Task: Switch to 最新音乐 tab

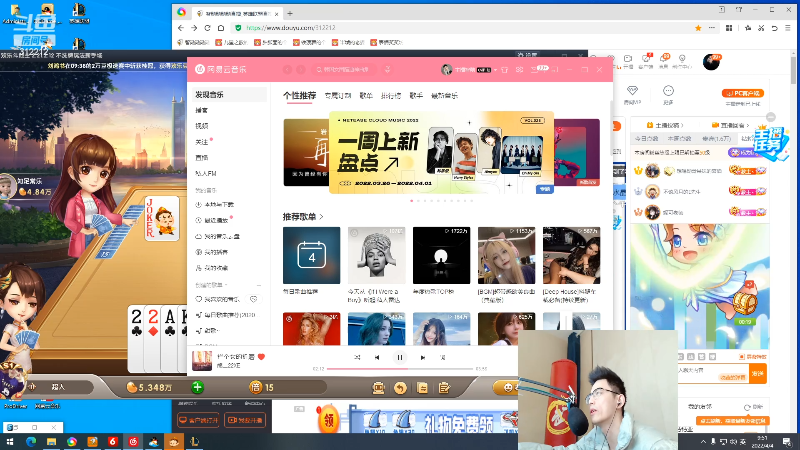Action: click(x=444, y=95)
